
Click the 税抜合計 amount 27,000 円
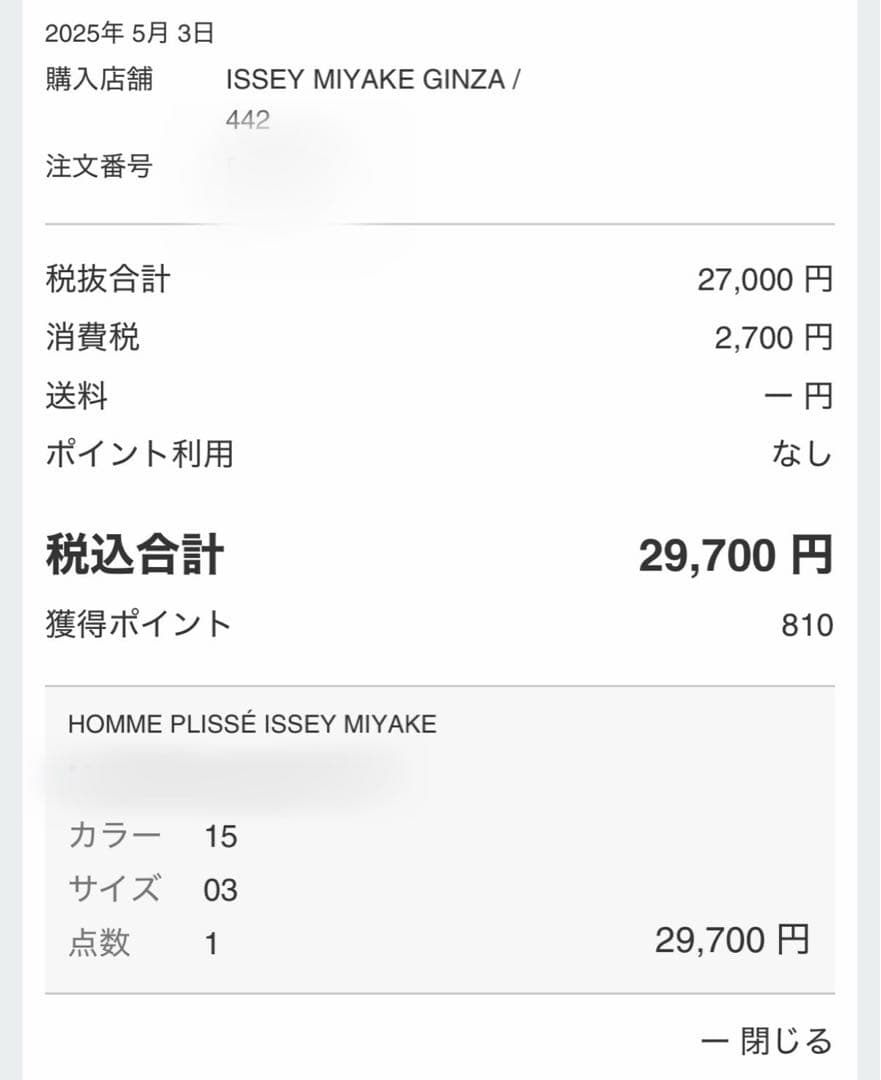[x=764, y=280]
